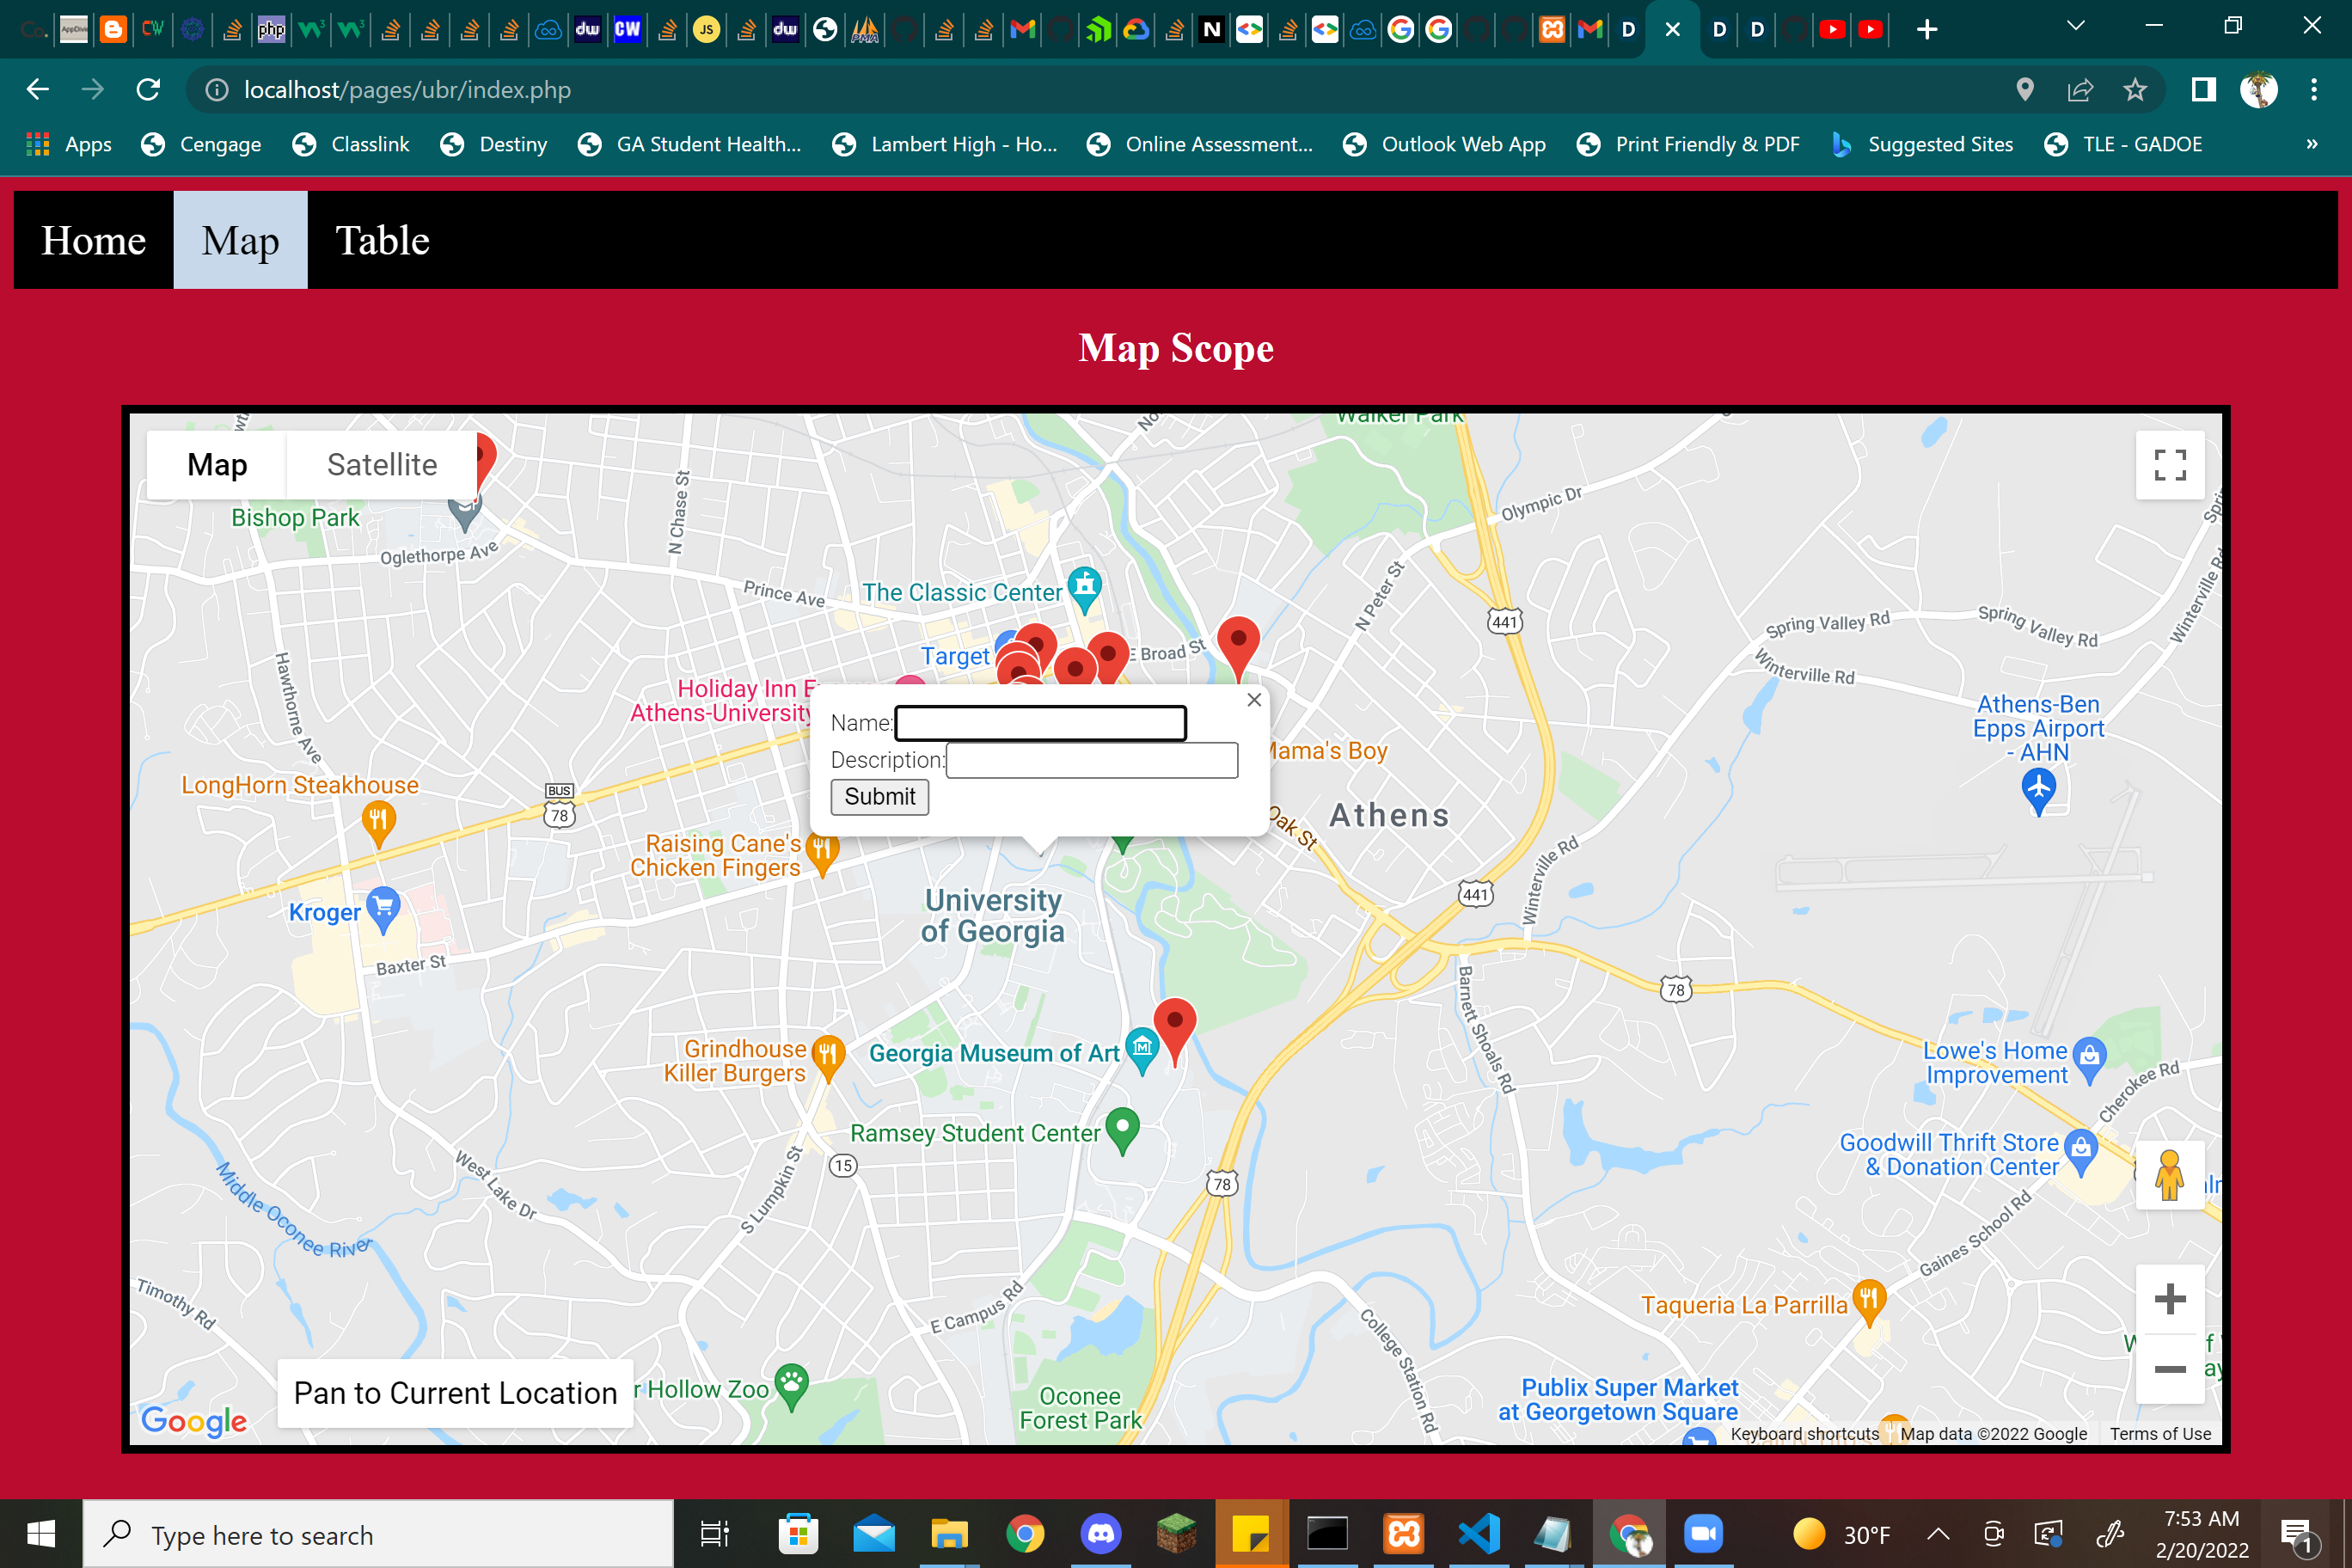
Task: Switch map to Satellite view
Action: click(x=381, y=465)
